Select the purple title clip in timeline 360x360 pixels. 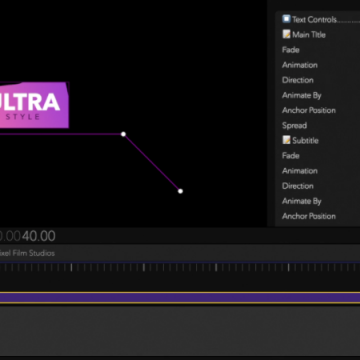(180, 298)
